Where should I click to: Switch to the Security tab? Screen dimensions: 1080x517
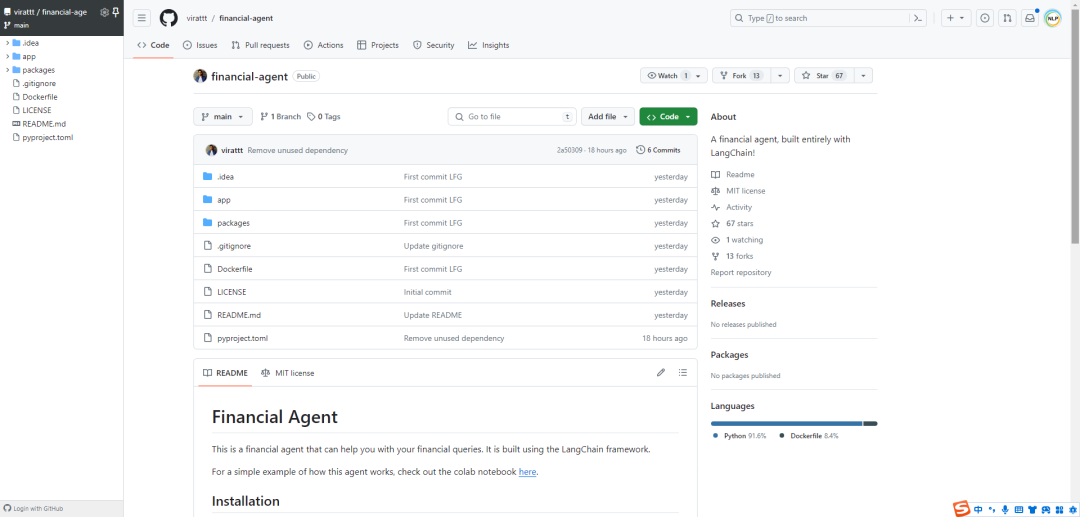pos(434,45)
